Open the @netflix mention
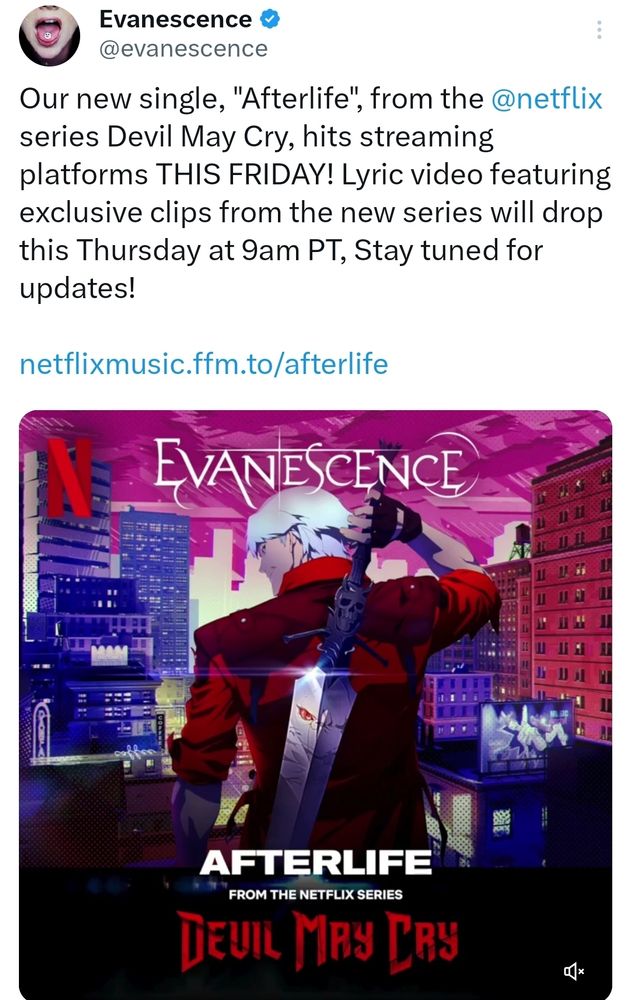This screenshot has width=630, height=1000. [x=546, y=99]
